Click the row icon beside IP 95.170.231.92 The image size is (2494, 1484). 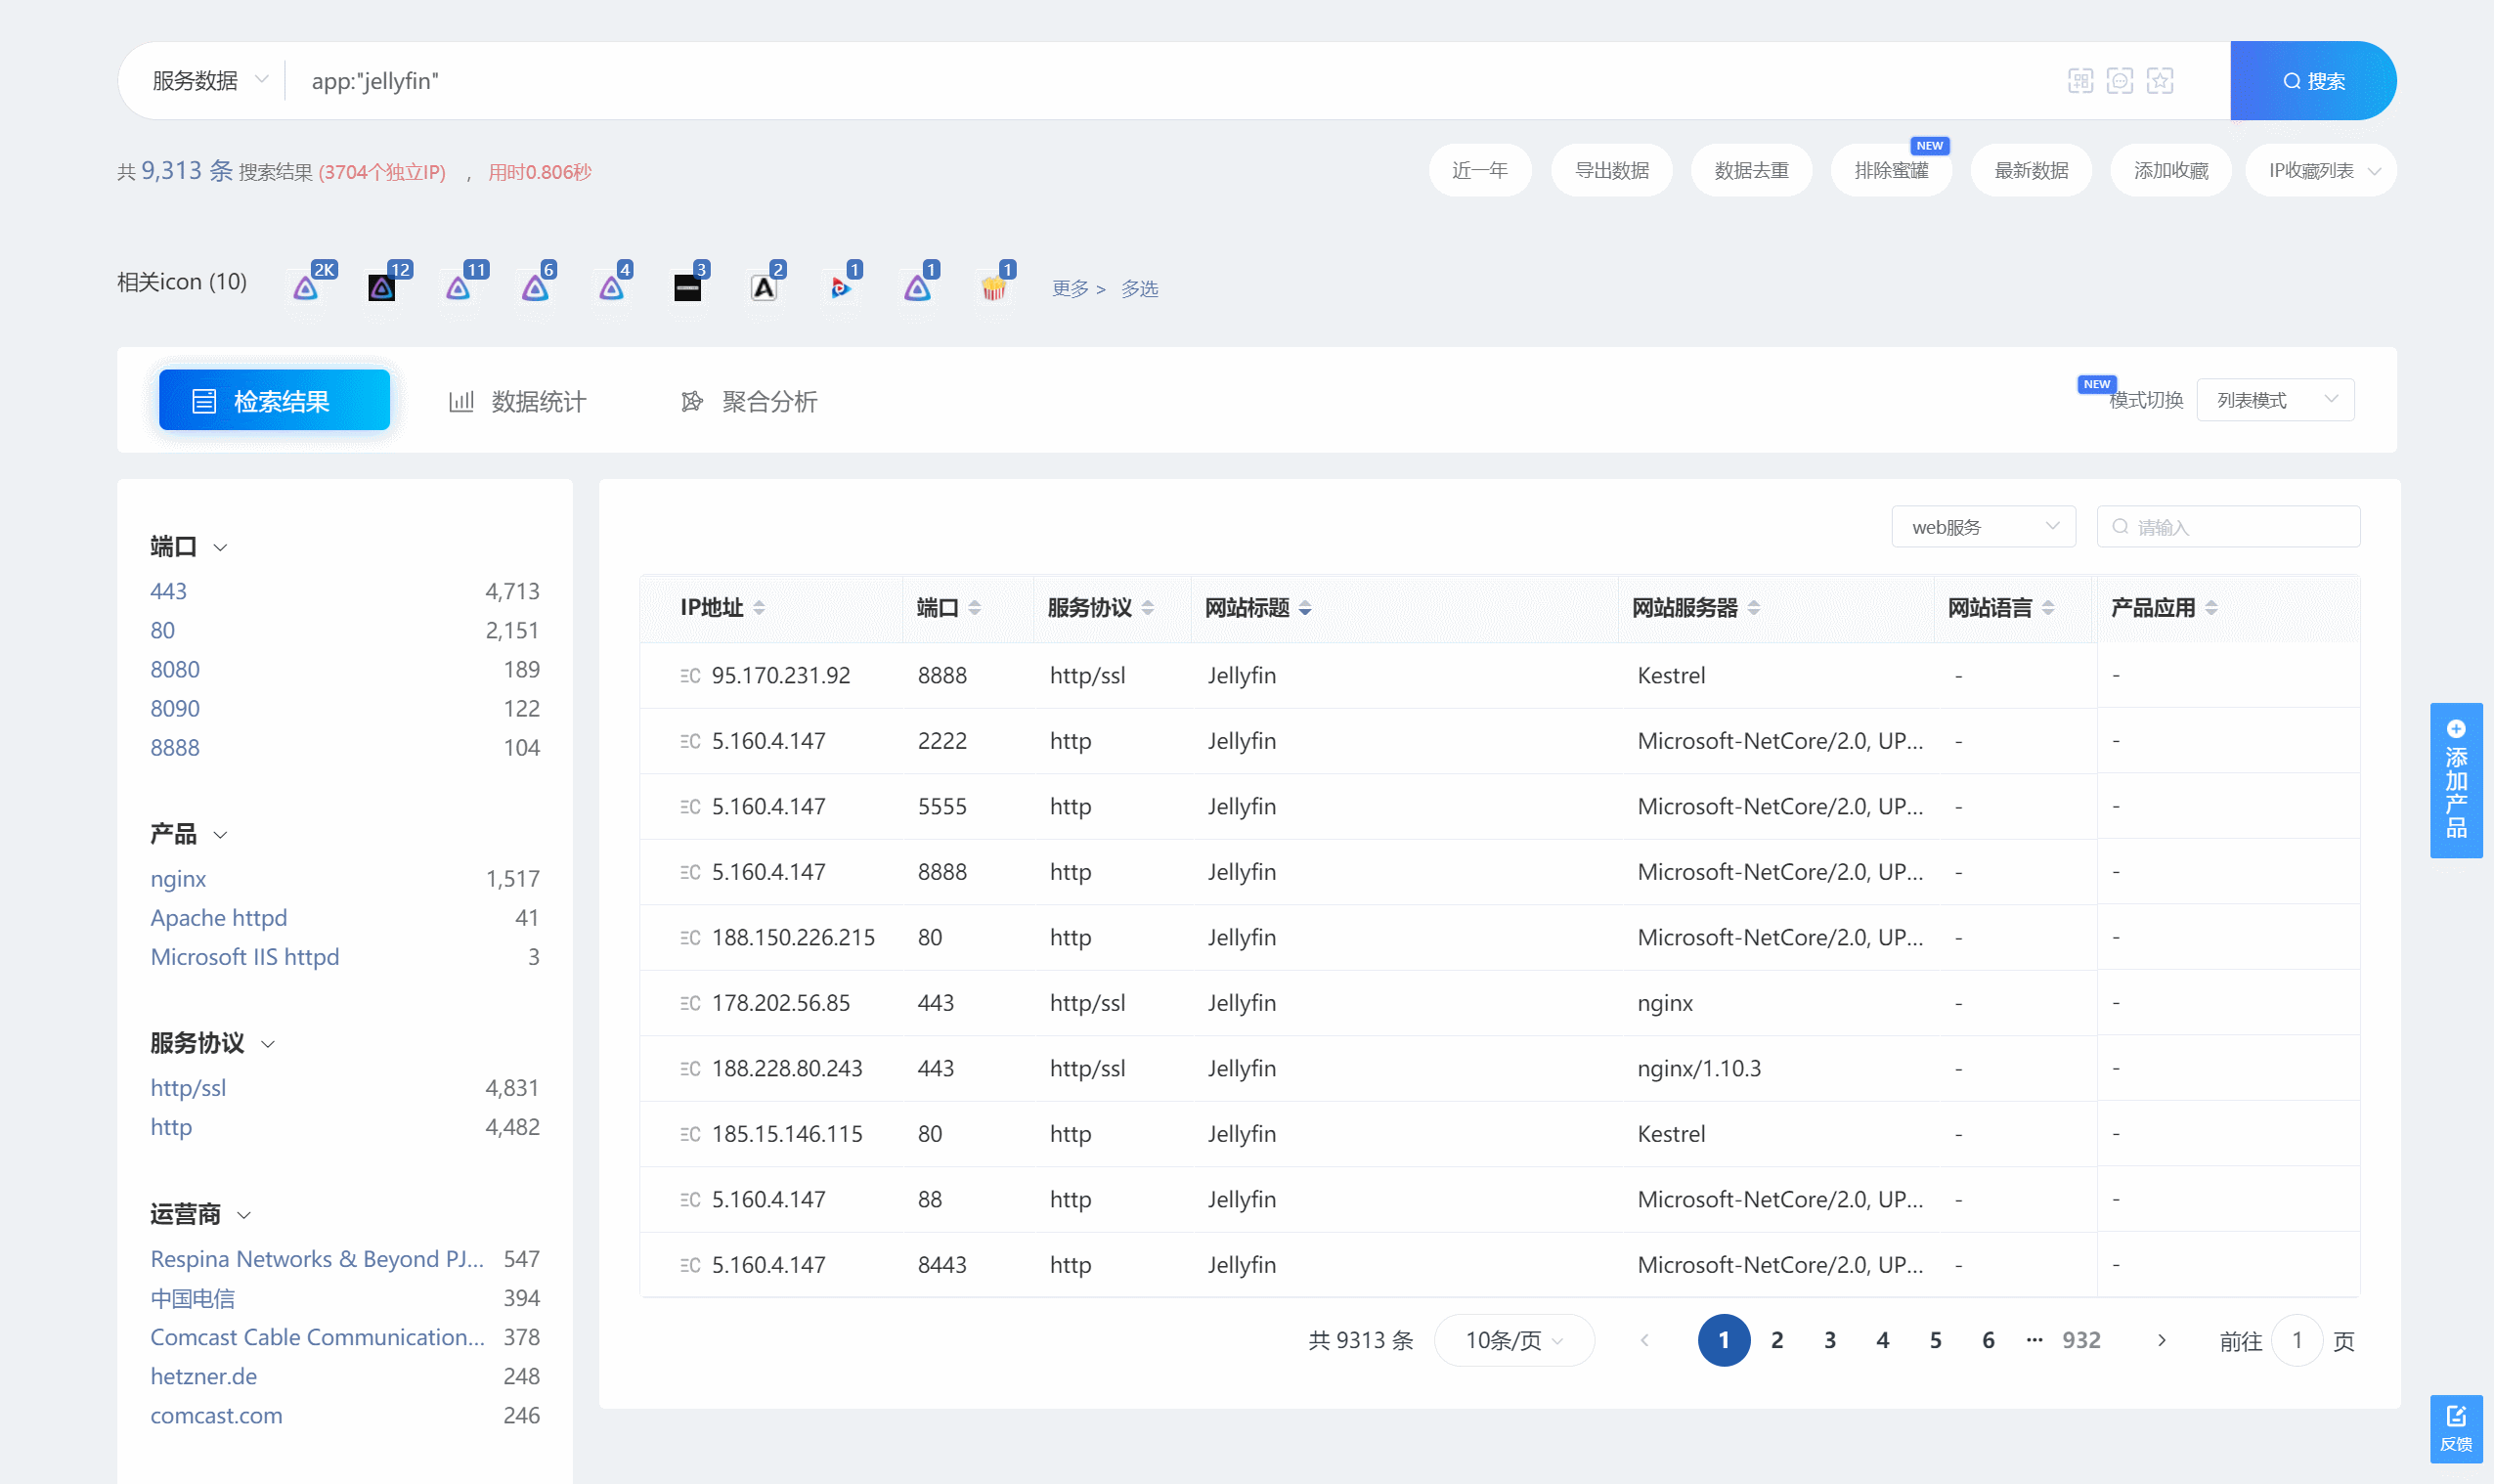689,676
